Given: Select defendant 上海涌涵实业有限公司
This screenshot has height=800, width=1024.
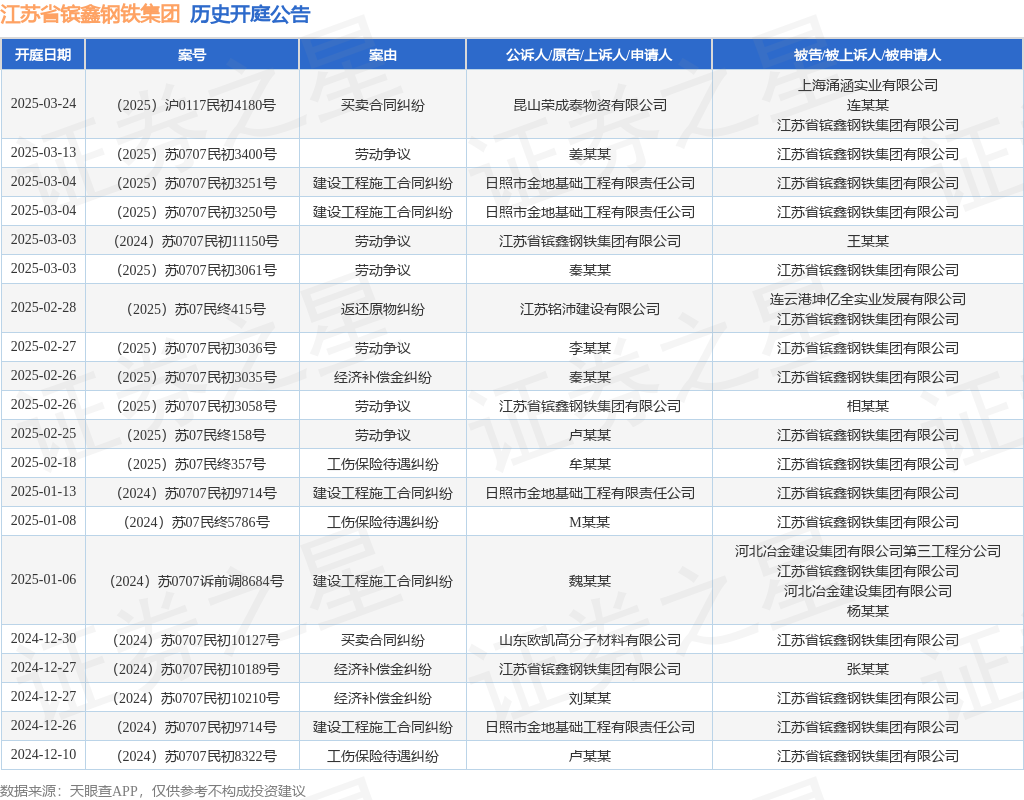Looking at the screenshot, I should [x=867, y=85].
